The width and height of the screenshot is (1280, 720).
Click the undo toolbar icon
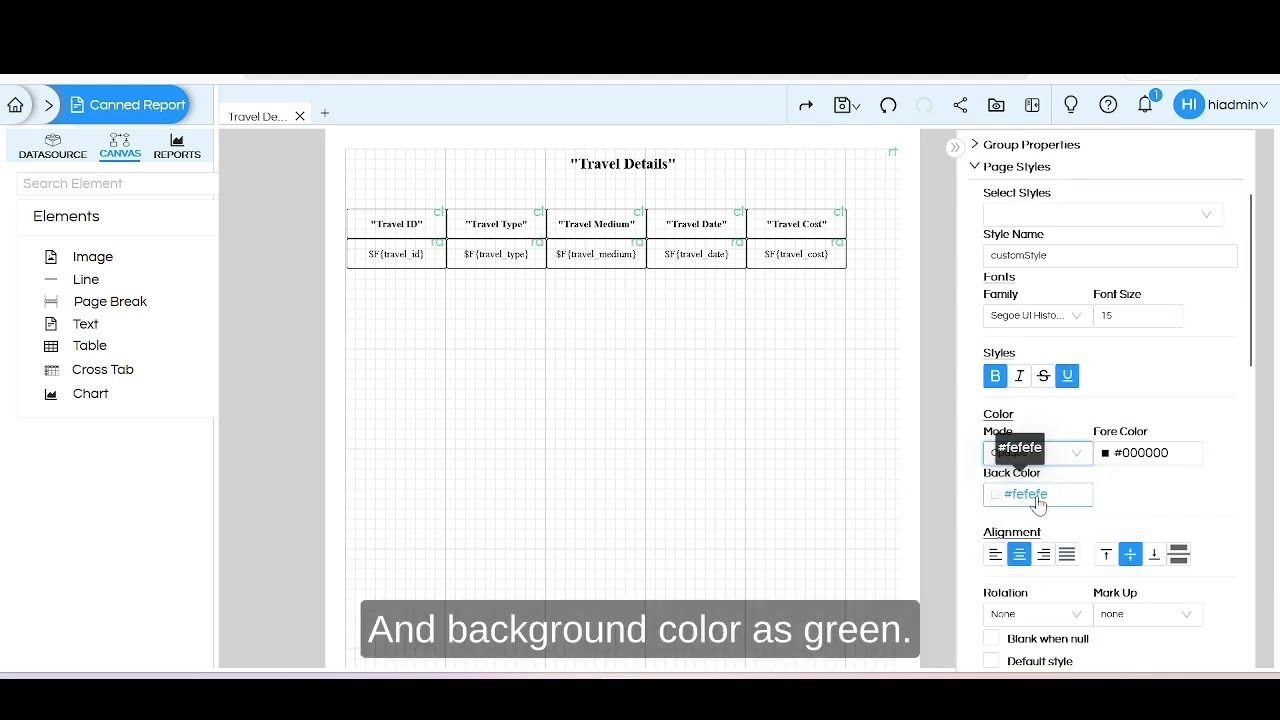pos(888,105)
